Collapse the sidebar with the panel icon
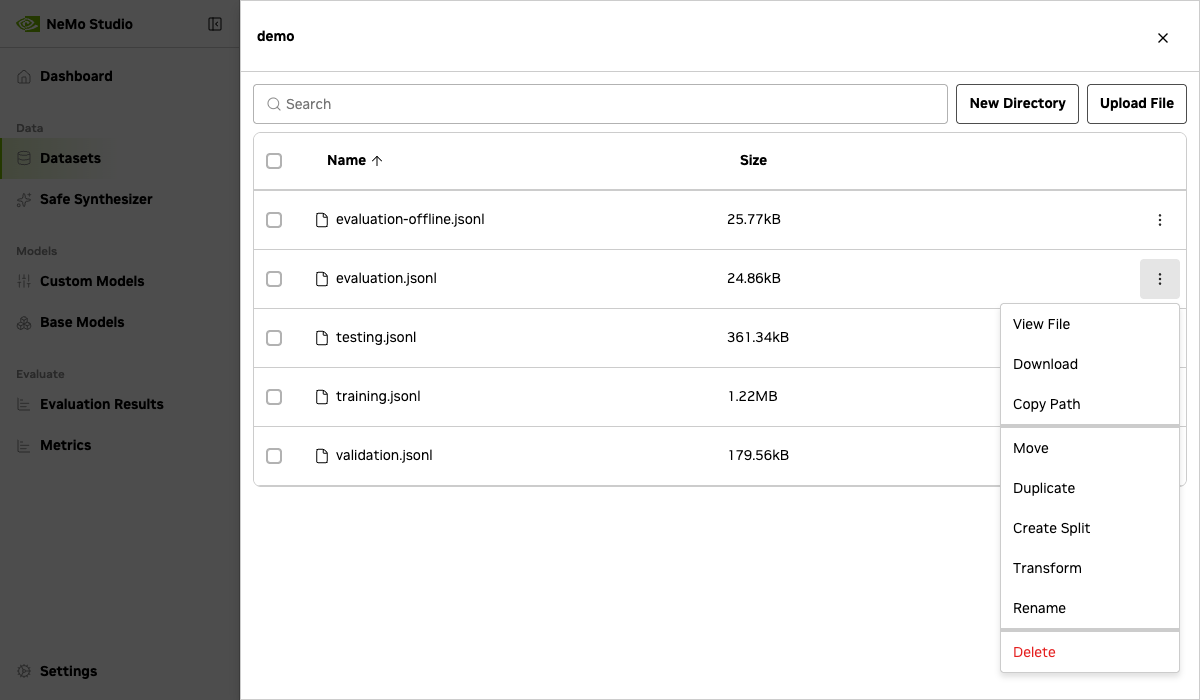The width and height of the screenshot is (1200, 700). [x=215, y=23]
